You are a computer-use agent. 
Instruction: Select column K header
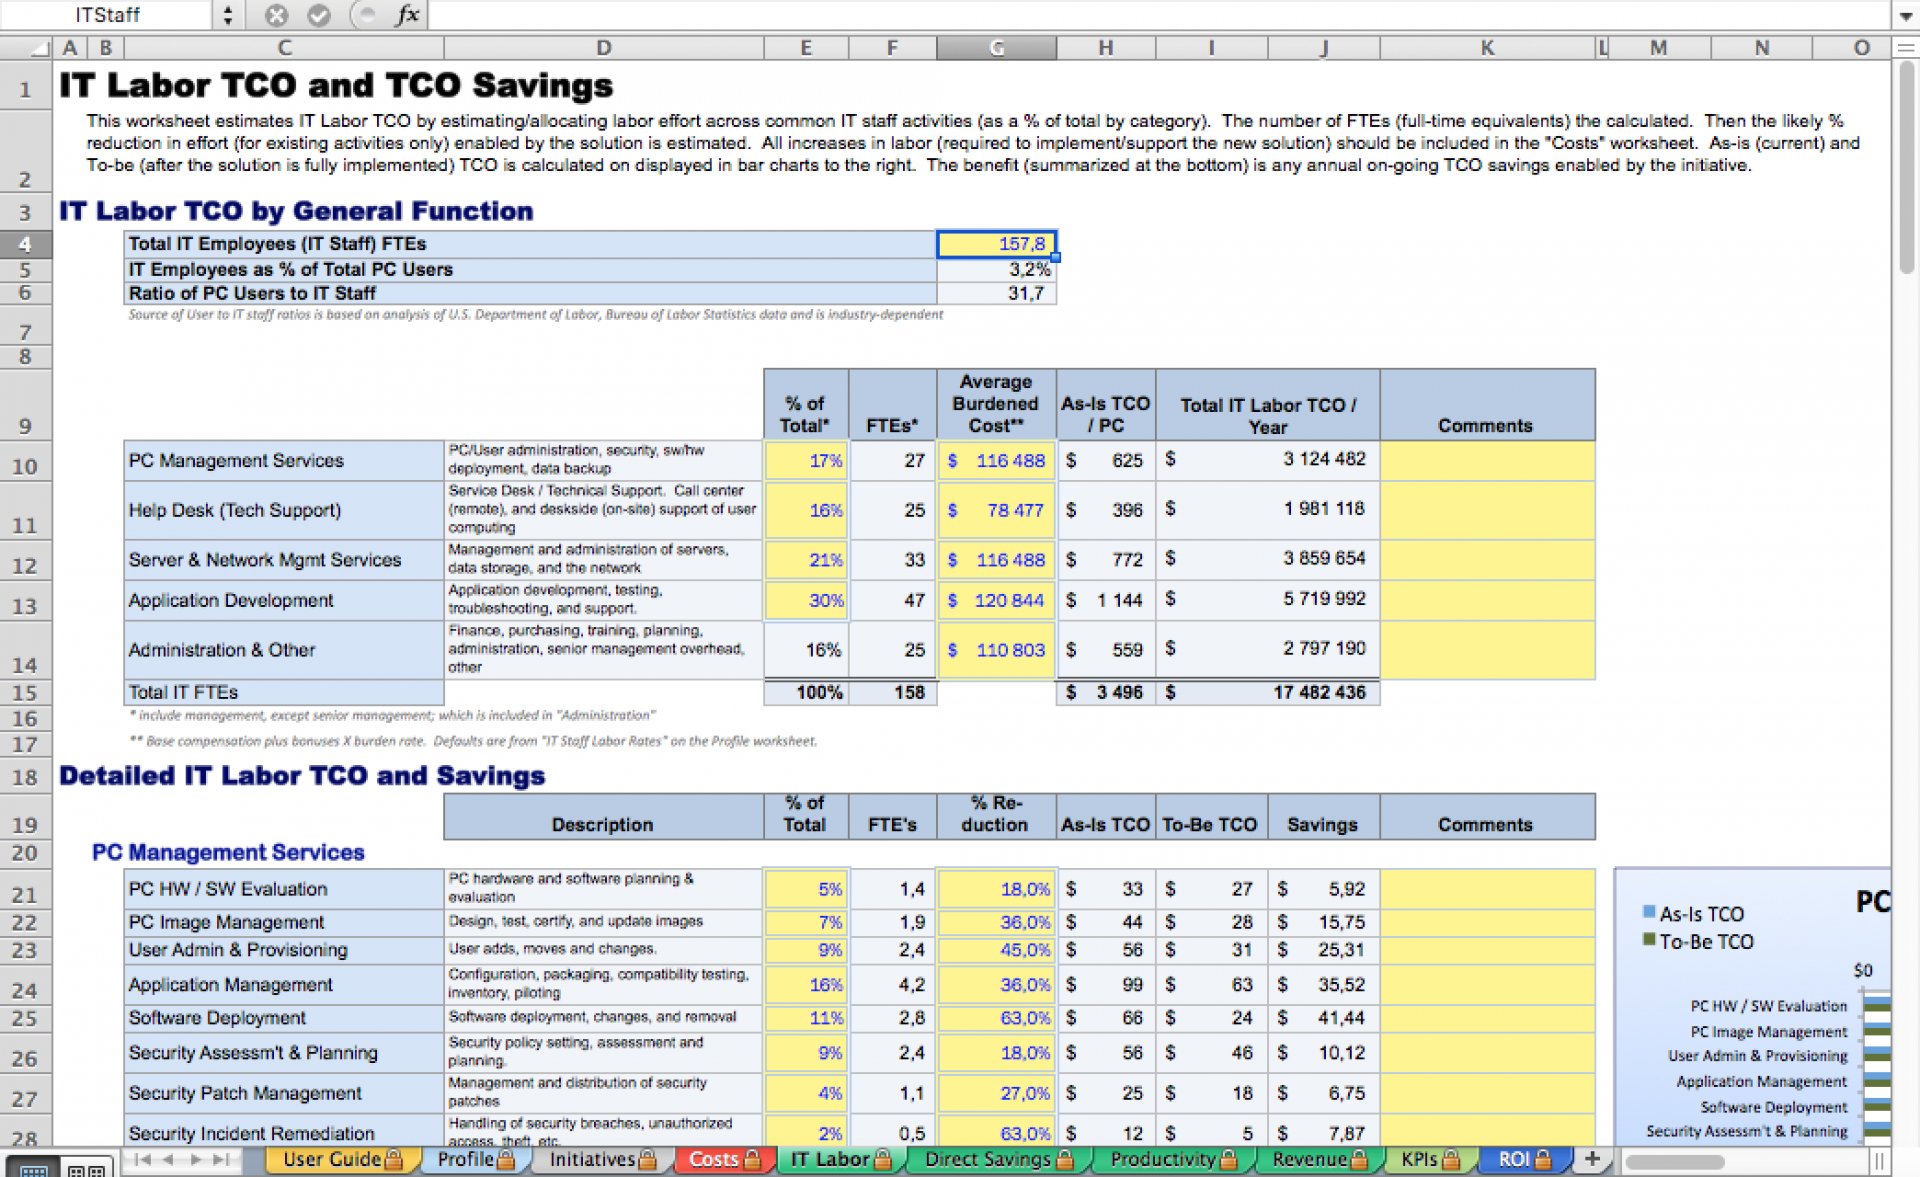tap(1487, 47)
